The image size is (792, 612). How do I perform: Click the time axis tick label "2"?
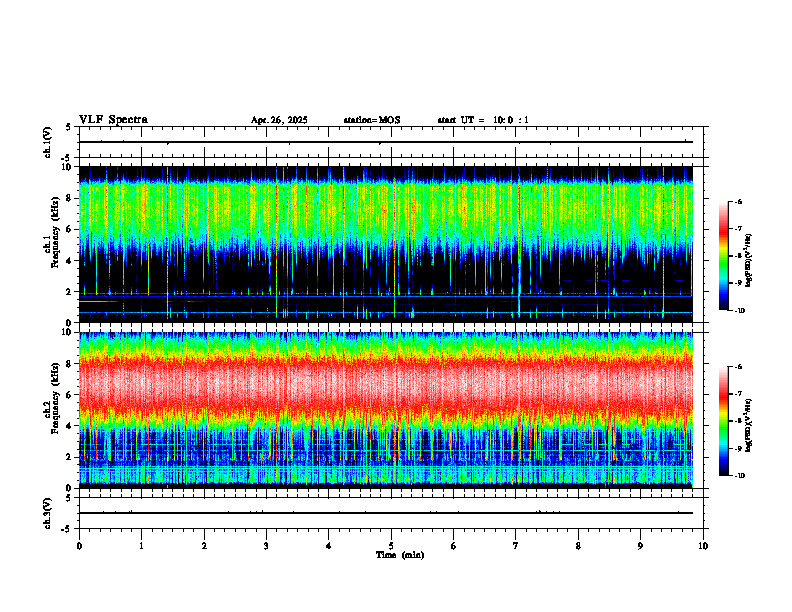click(x=204, y=546)
